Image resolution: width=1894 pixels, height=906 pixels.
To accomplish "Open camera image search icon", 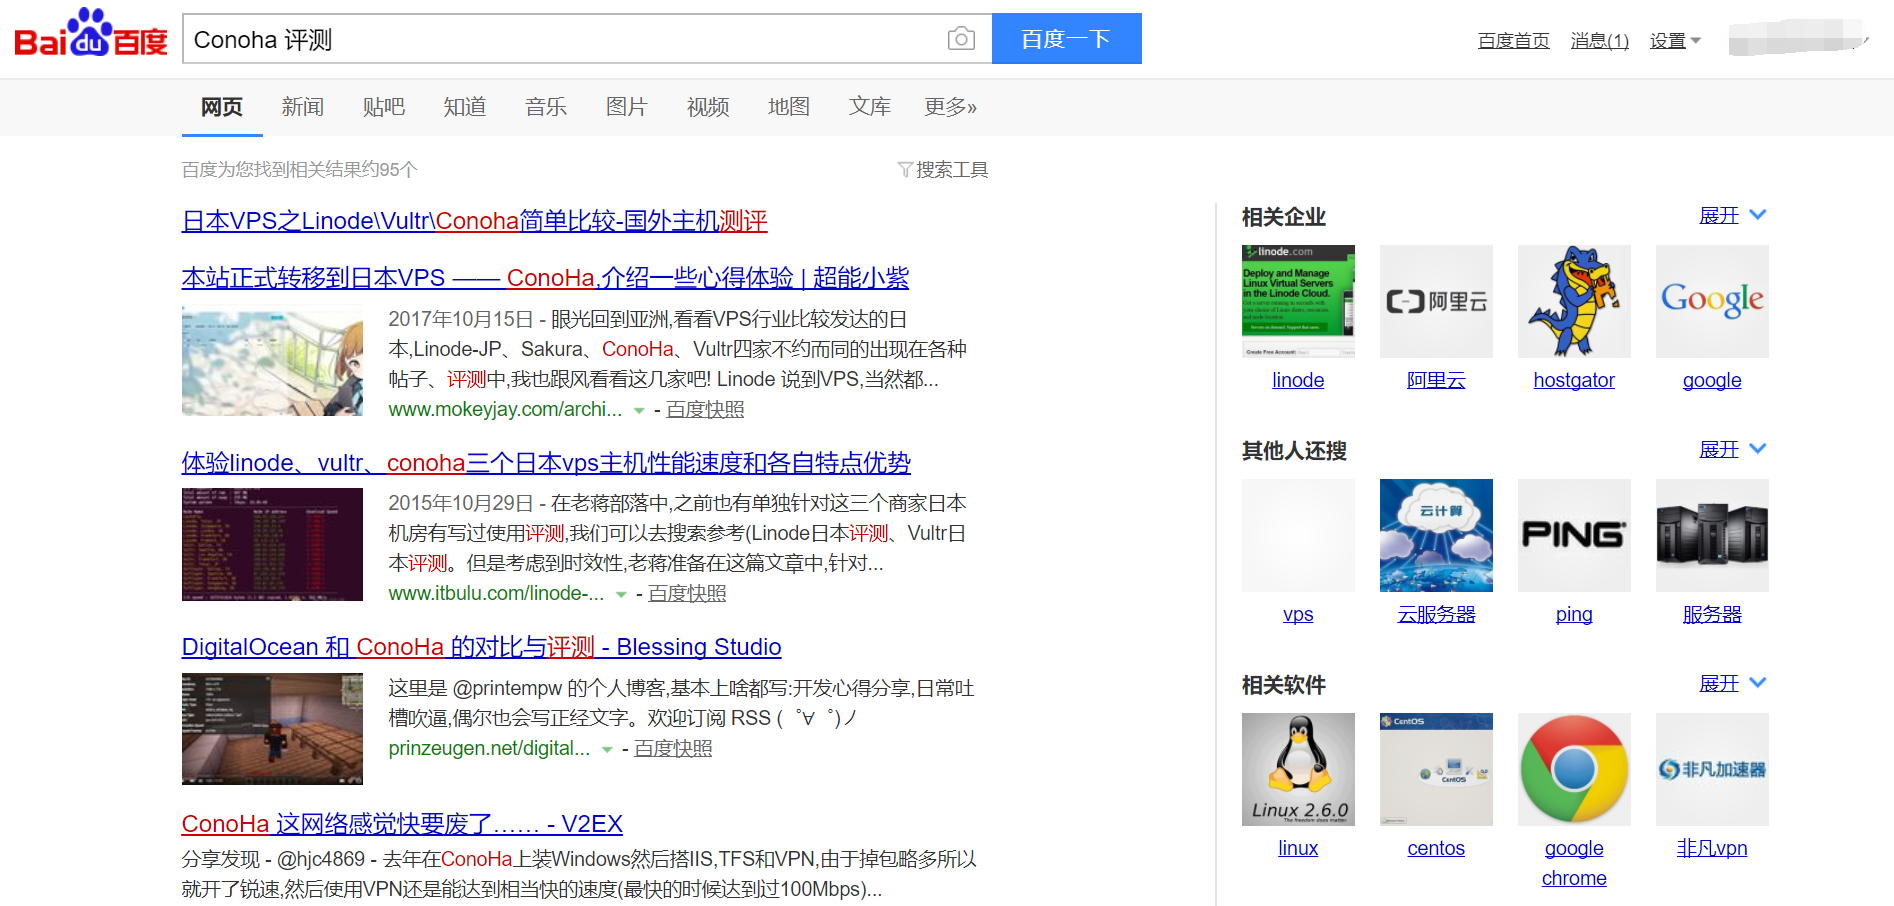I will click(961, 39).
